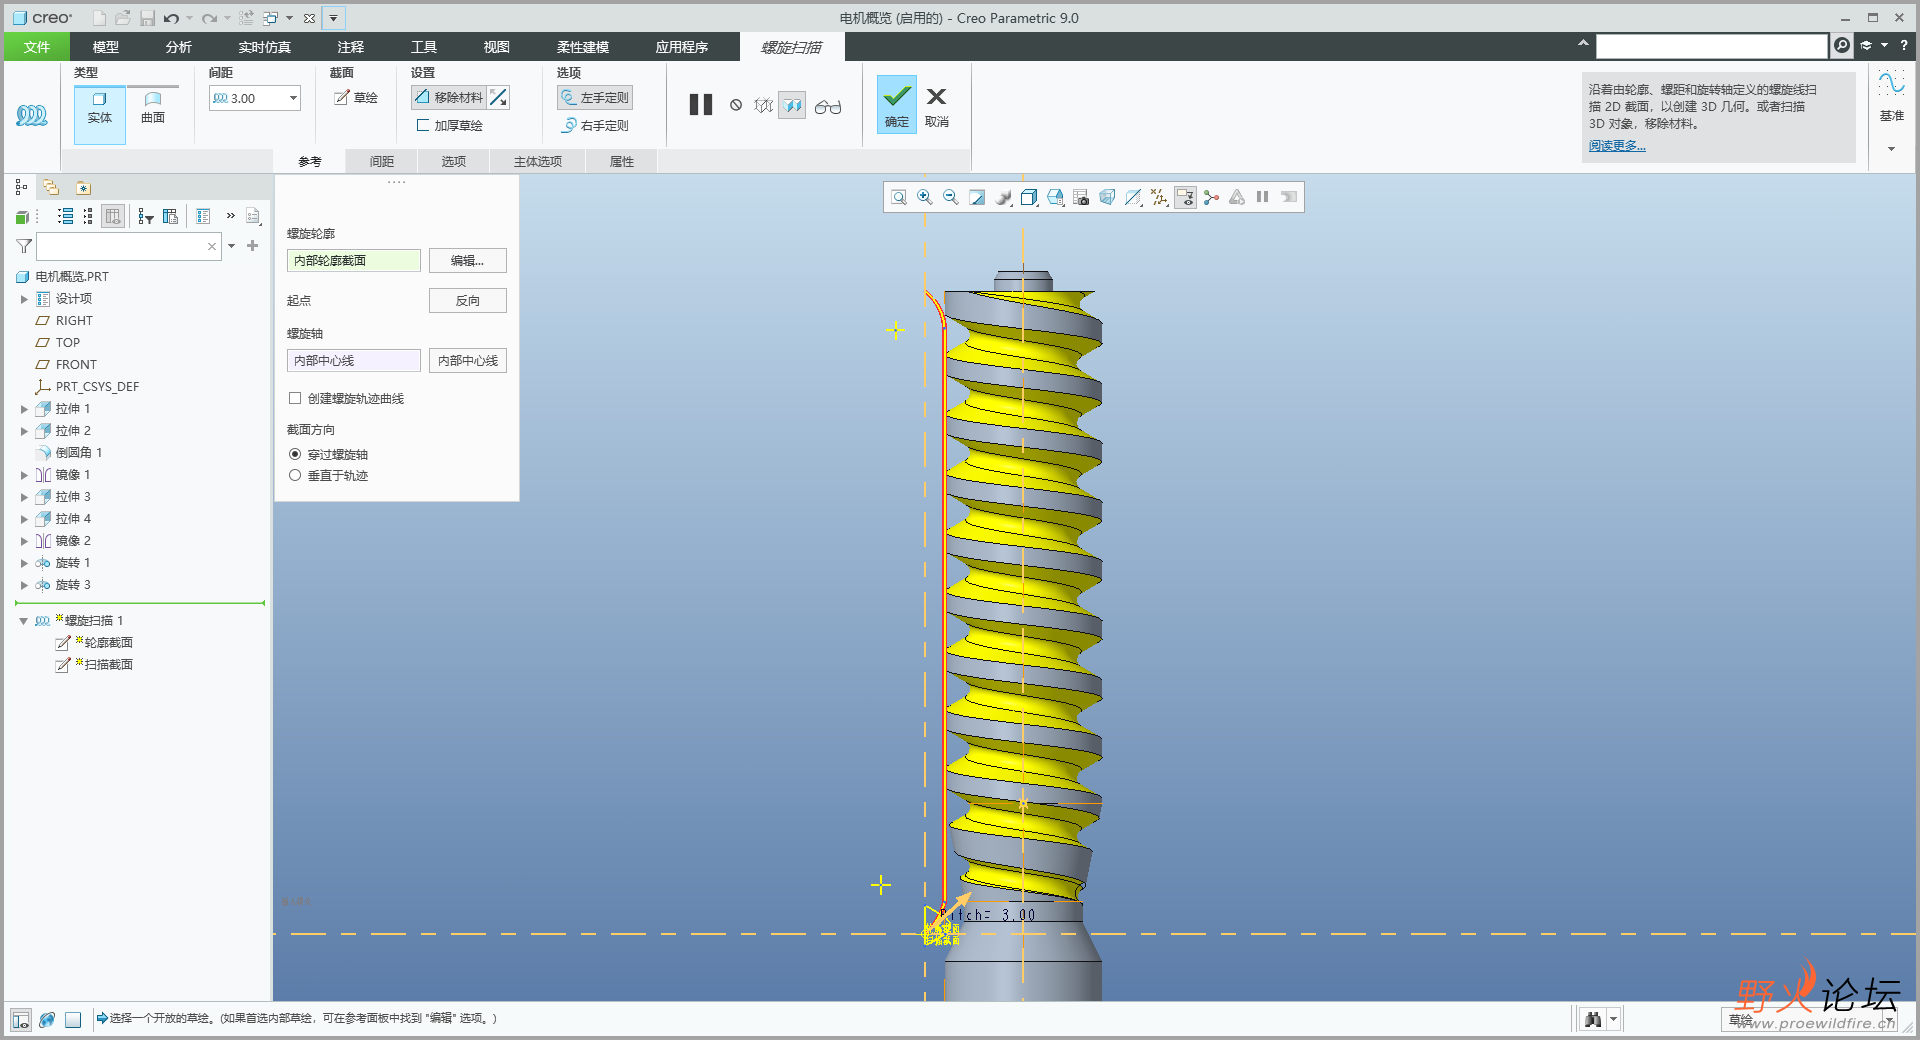Click the binoculars find icon in status bar

point(1593,1019)
